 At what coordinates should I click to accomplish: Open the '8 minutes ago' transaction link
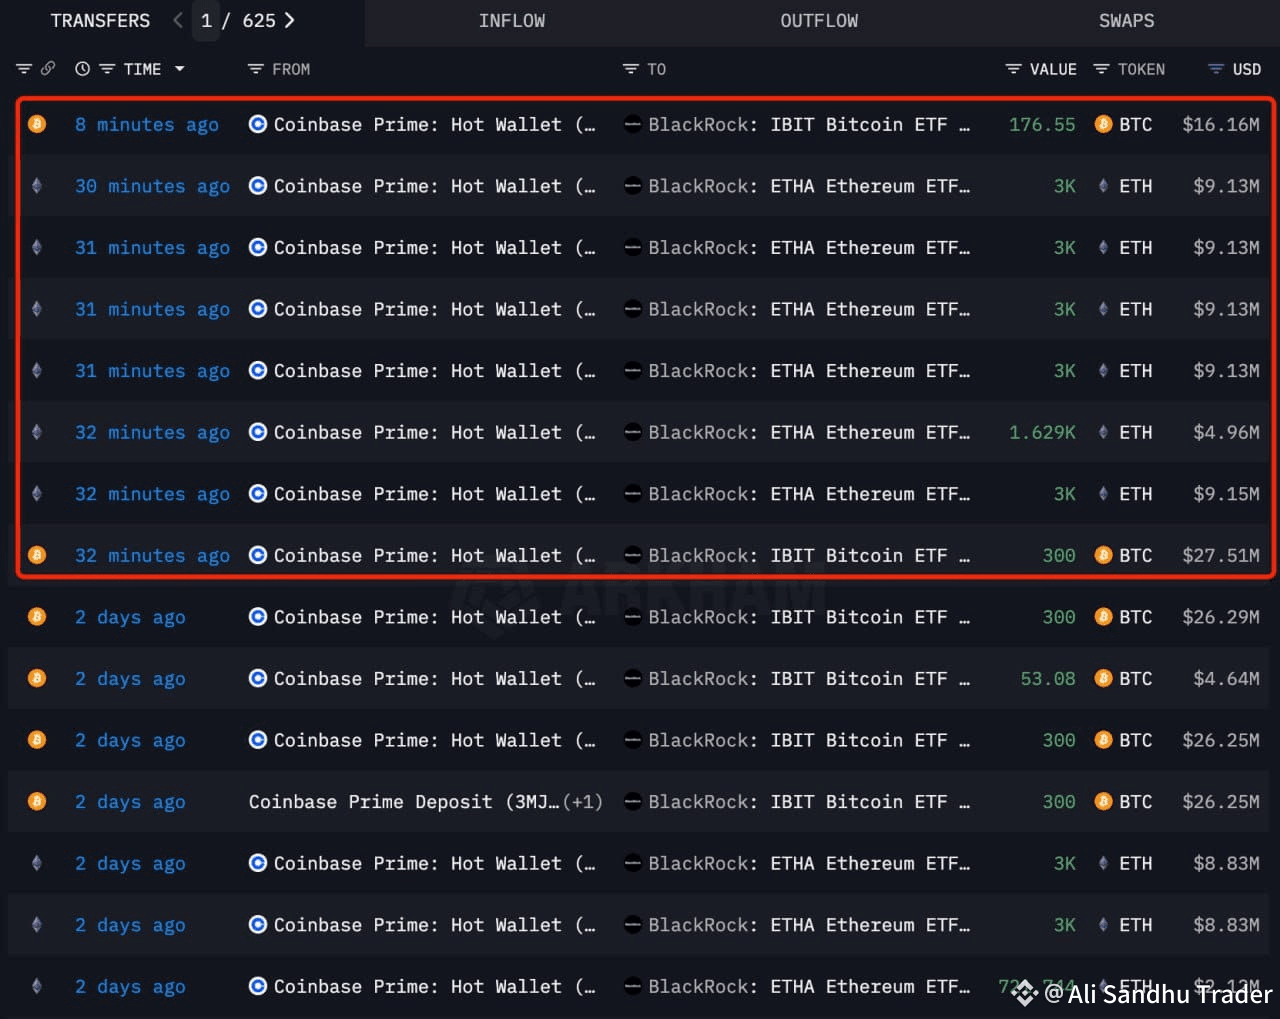click(x=147, y=124)
